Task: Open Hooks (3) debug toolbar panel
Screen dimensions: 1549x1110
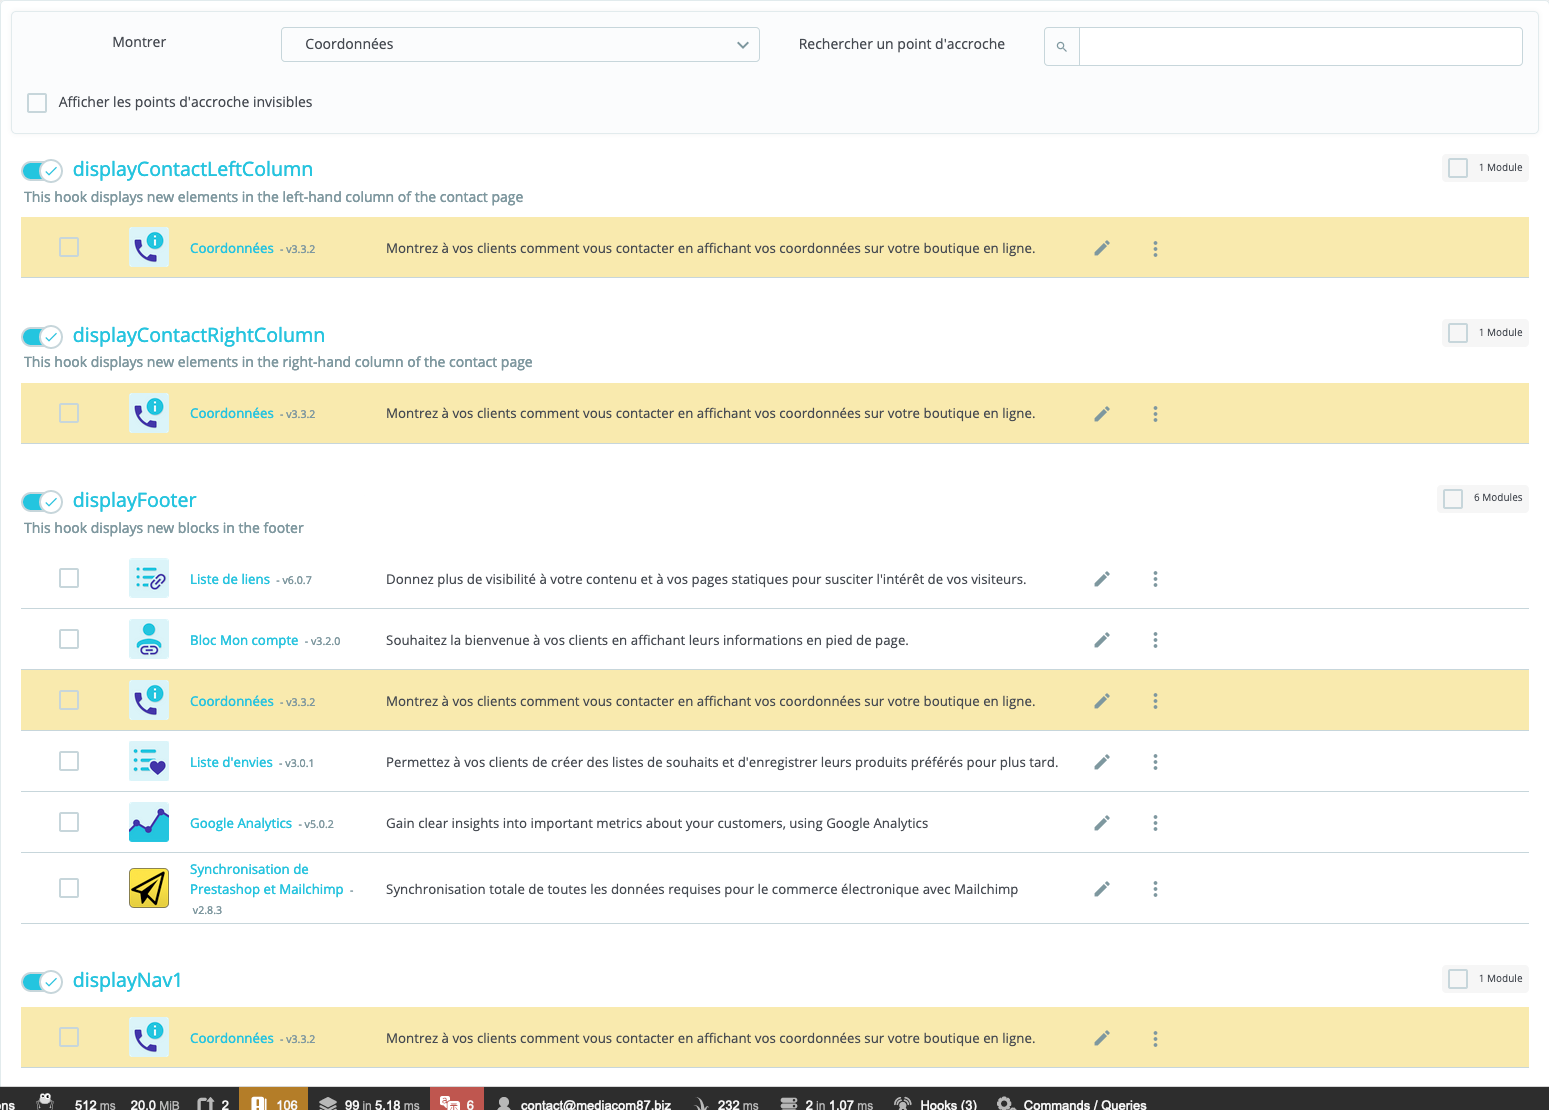Action: [936, 1099]
